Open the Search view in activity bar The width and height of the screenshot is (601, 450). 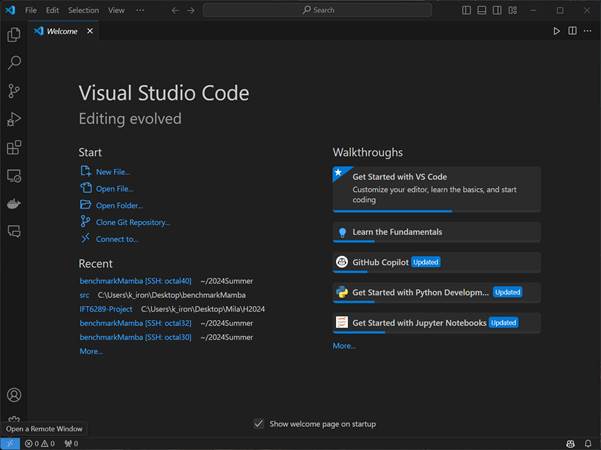point(14,62)
